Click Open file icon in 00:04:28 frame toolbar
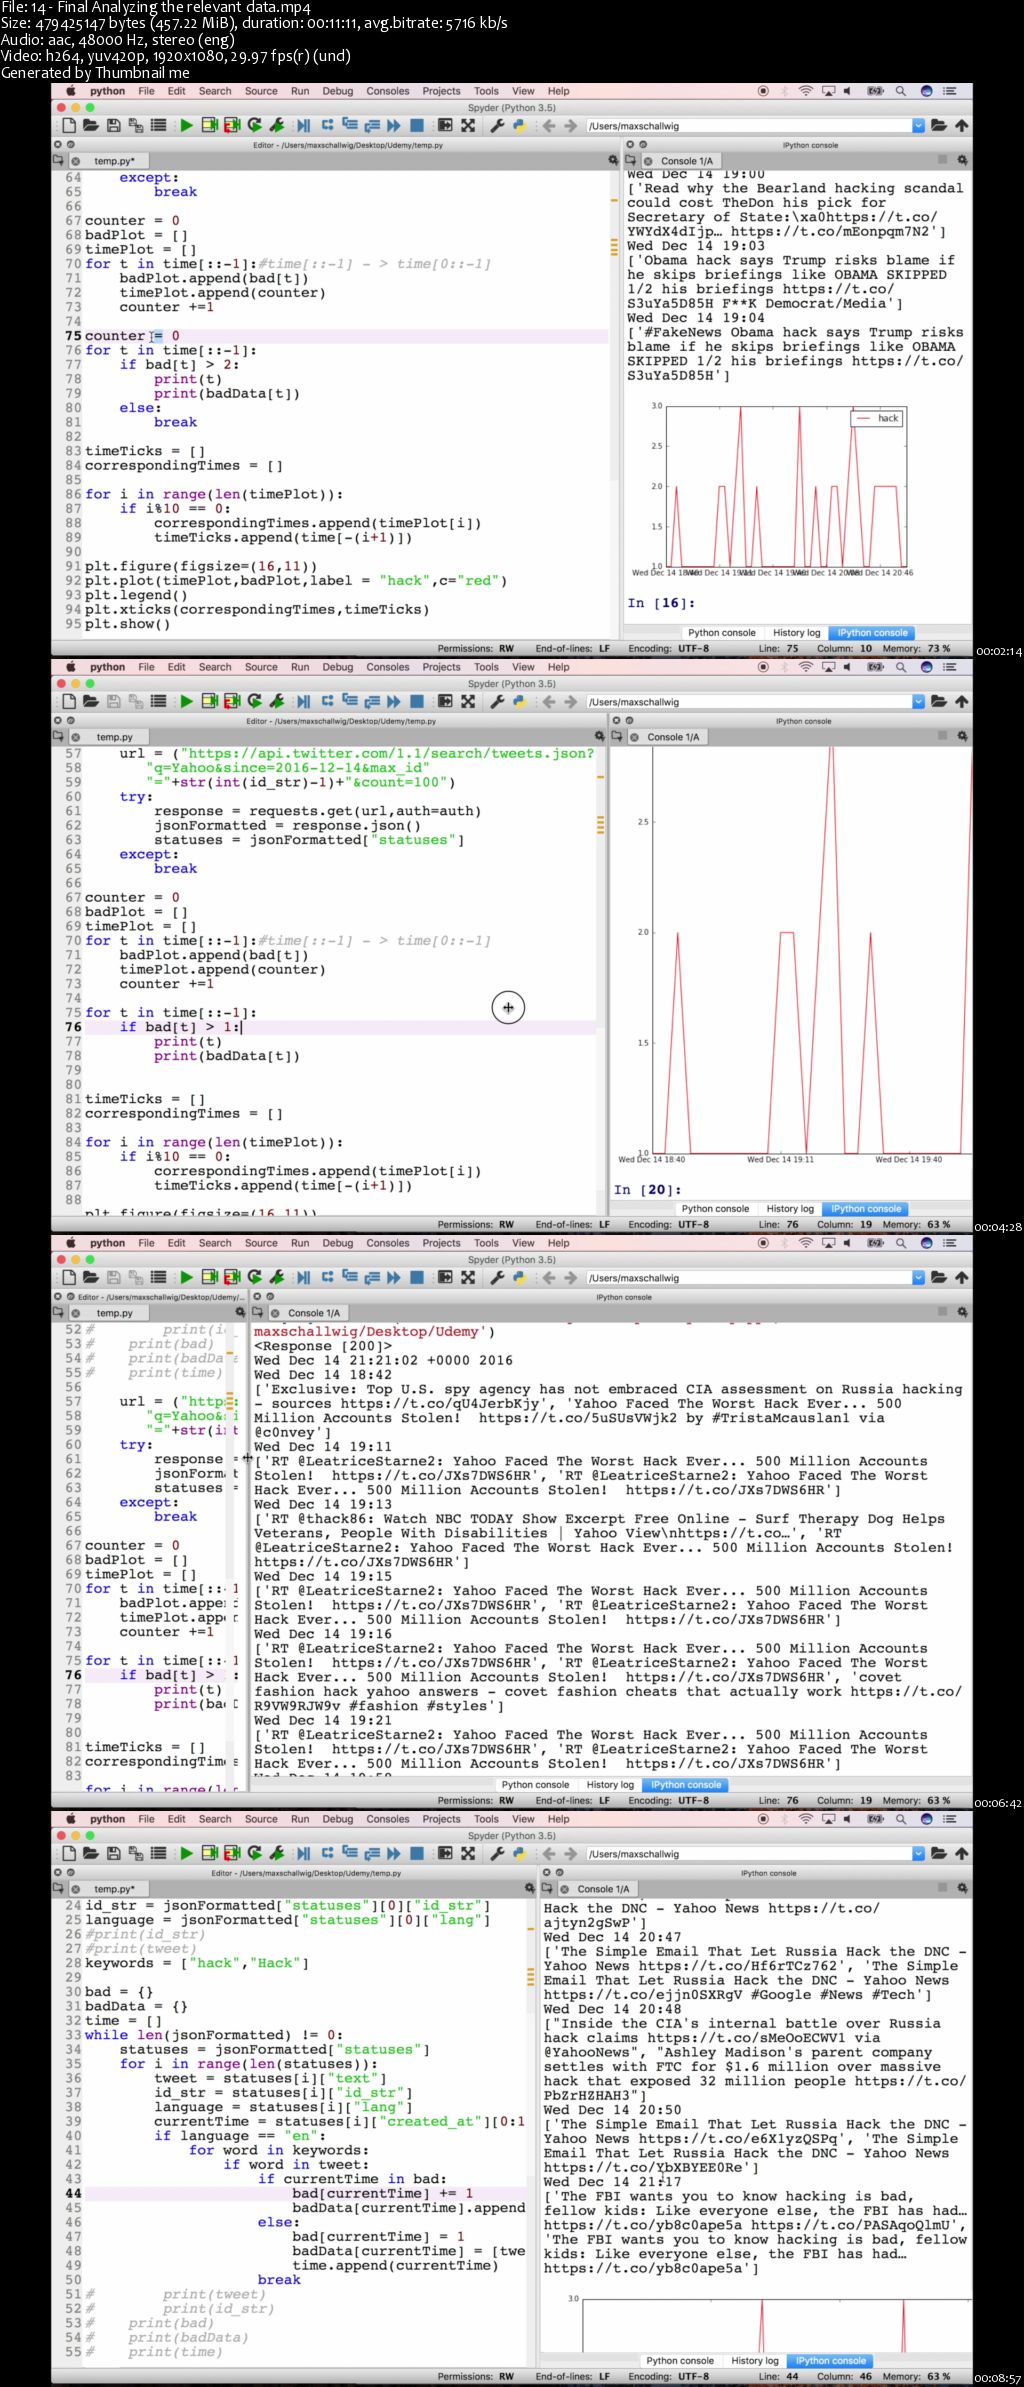The image size is (1024, 2387). pyautogui.click(x=91, y=702)
